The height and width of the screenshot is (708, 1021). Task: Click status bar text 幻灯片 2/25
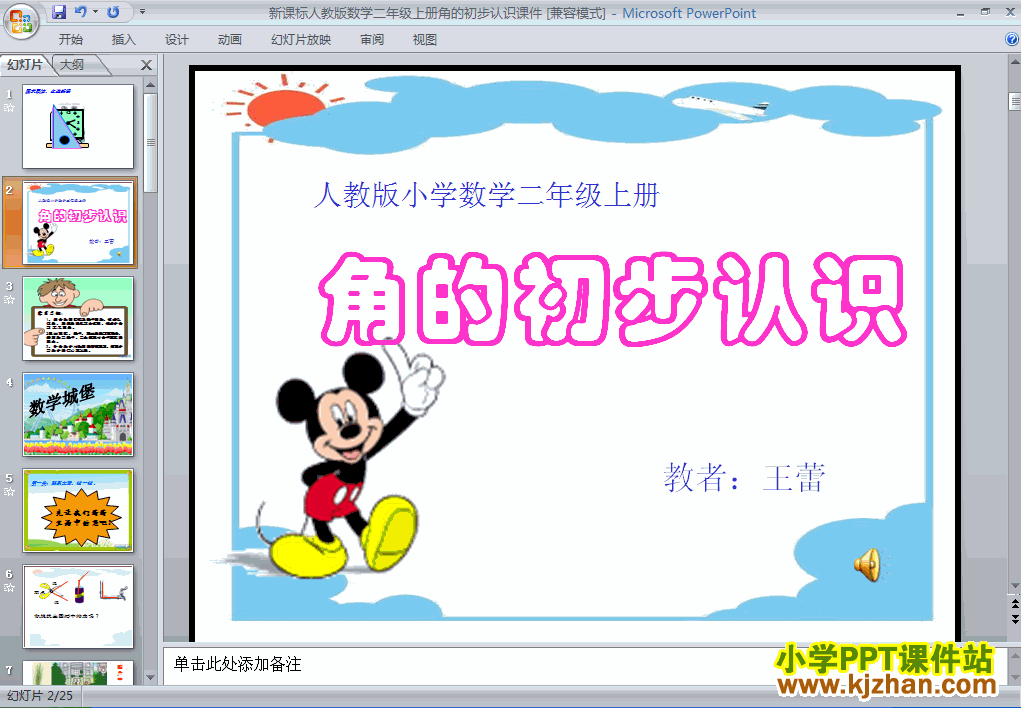[x=40, y=696]
